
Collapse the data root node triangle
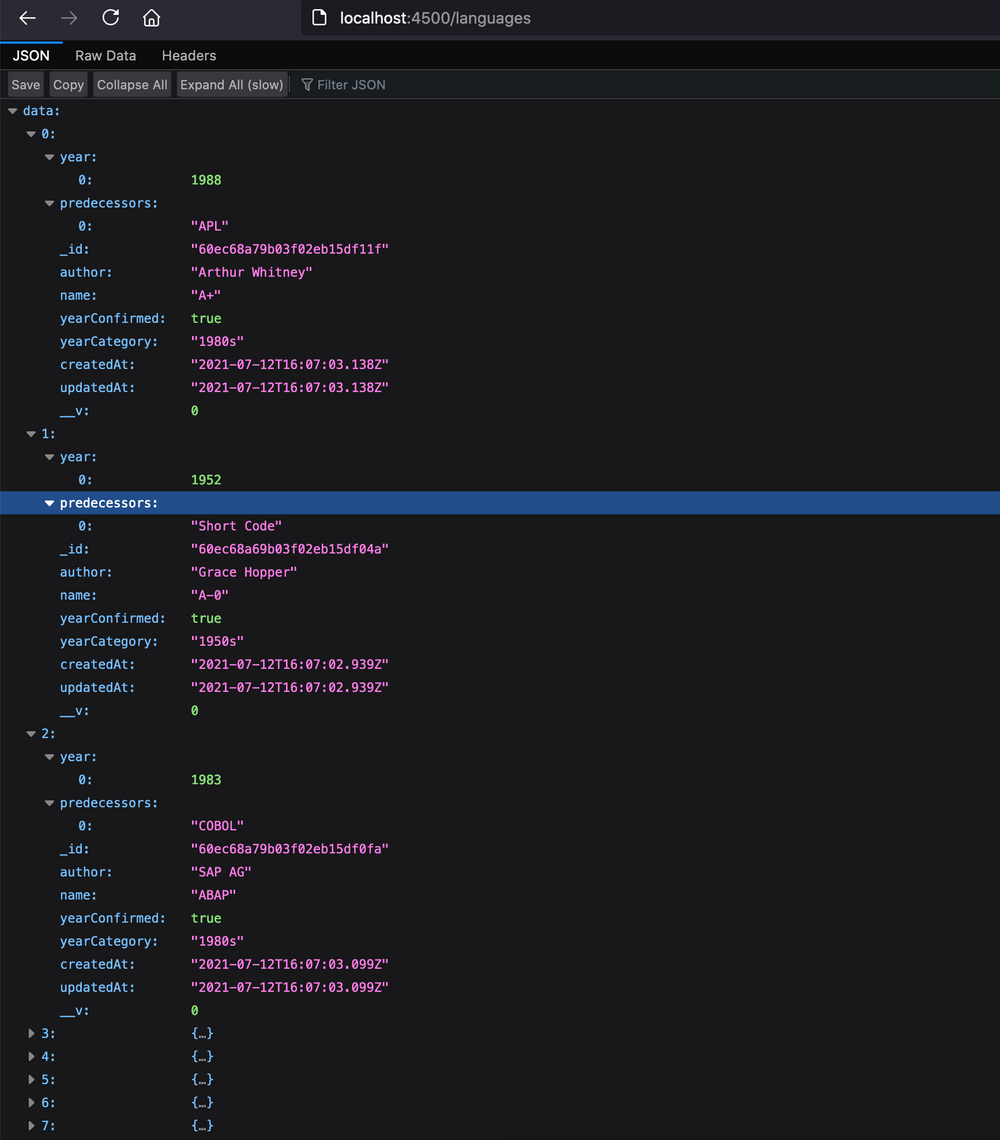pyautogui.click(x=12, y=110)
